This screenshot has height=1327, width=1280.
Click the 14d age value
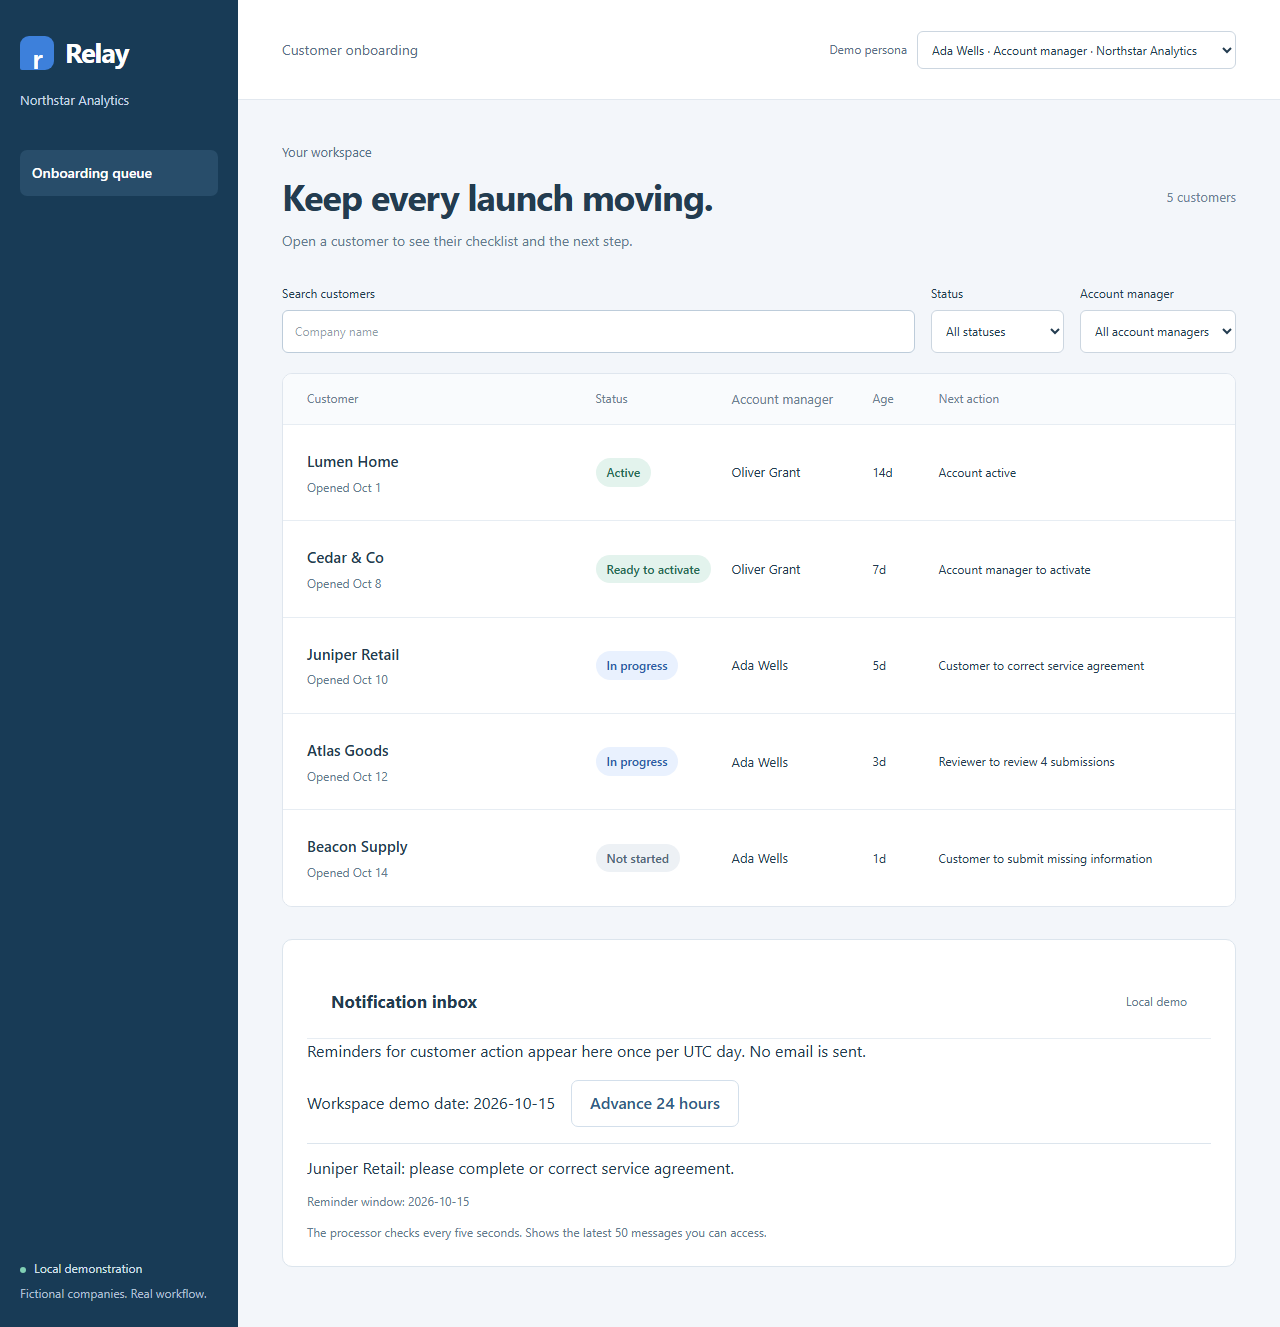882,473
